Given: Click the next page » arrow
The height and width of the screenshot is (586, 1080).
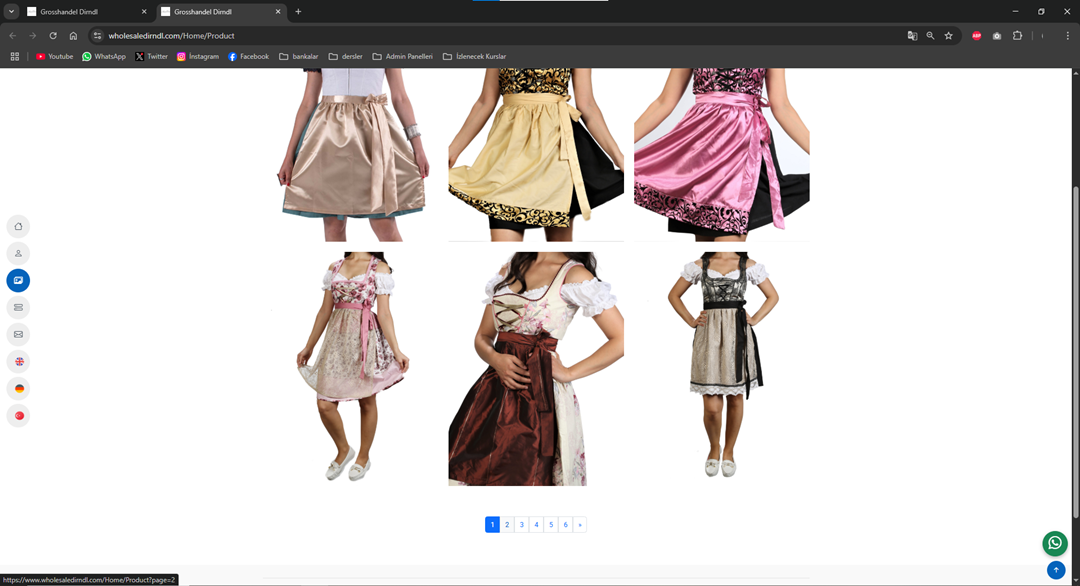Looking at the screenshot, I should (x=580, y=524).
